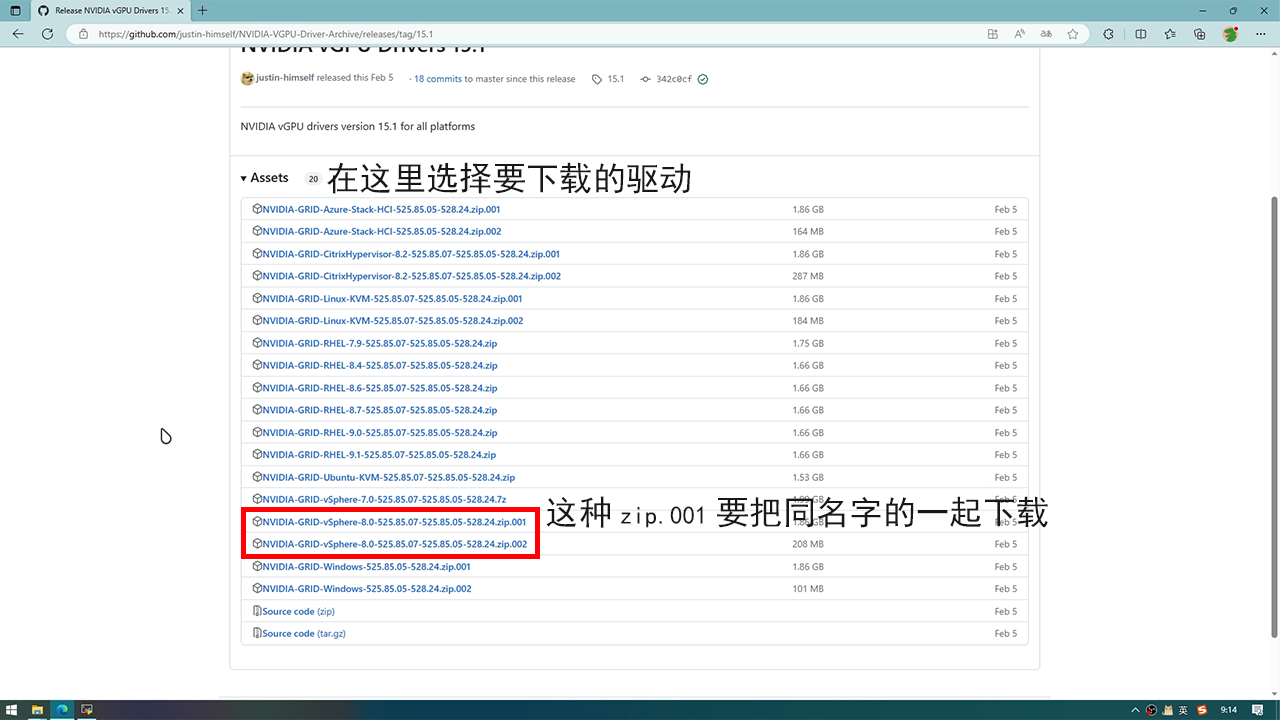1280x720 pixels.
Task: Click package icon of RHEL-8.7 zip
Action: (257, 410)
